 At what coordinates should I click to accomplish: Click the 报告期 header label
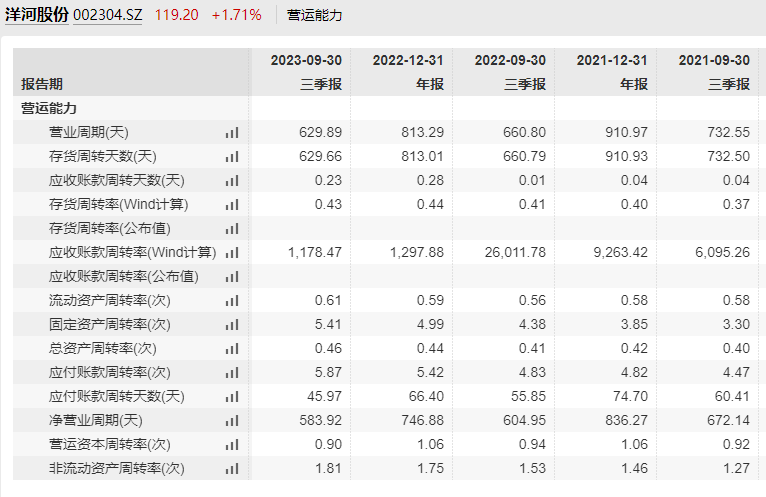click(x=42, y=84)
